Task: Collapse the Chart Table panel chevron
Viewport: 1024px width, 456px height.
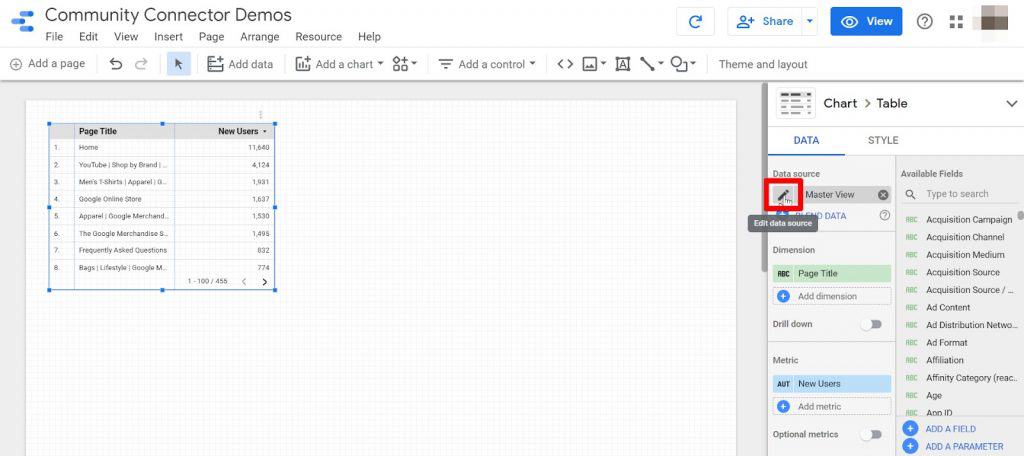Action: (x=1011, y=103)
